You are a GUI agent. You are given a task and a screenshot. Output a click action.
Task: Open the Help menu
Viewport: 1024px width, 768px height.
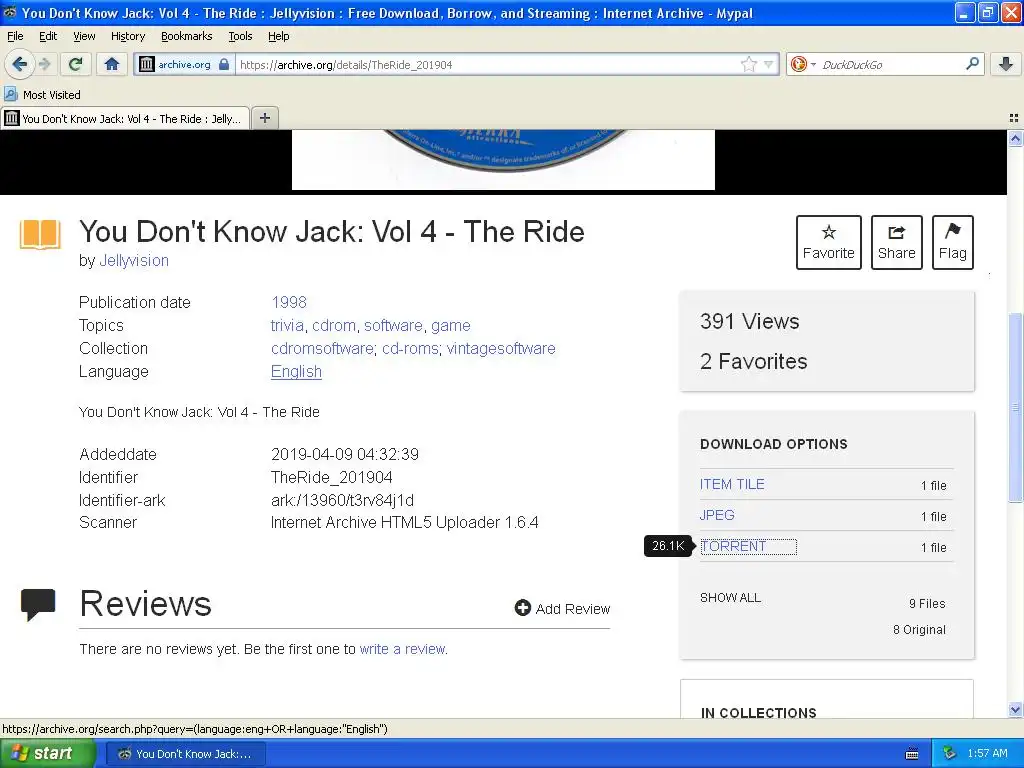pos(278,36)
